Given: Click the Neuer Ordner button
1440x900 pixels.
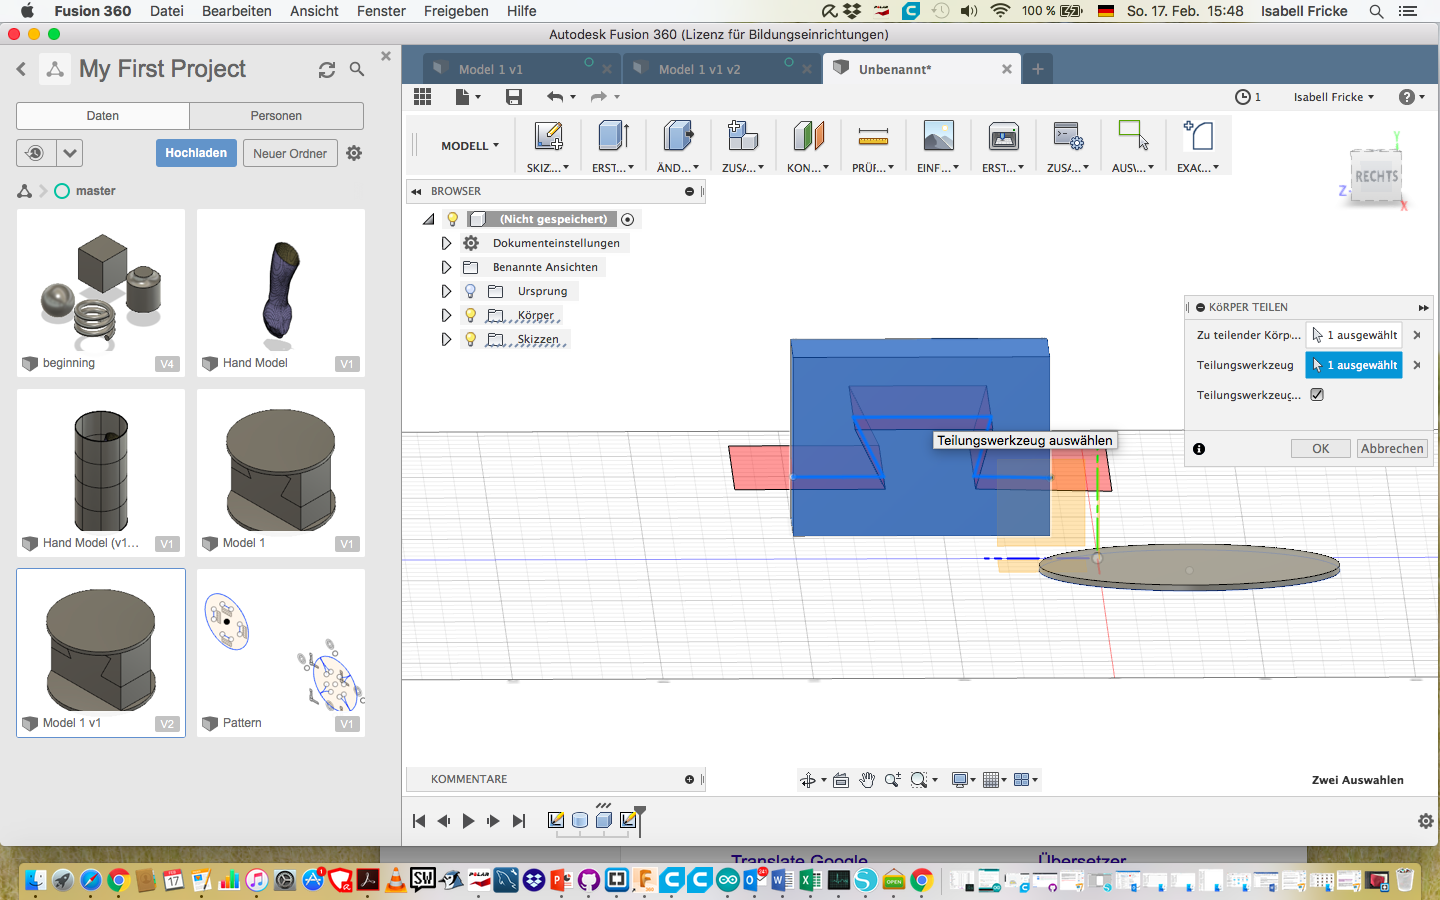Looking at the screenshot, I should (x=290, y=153).
